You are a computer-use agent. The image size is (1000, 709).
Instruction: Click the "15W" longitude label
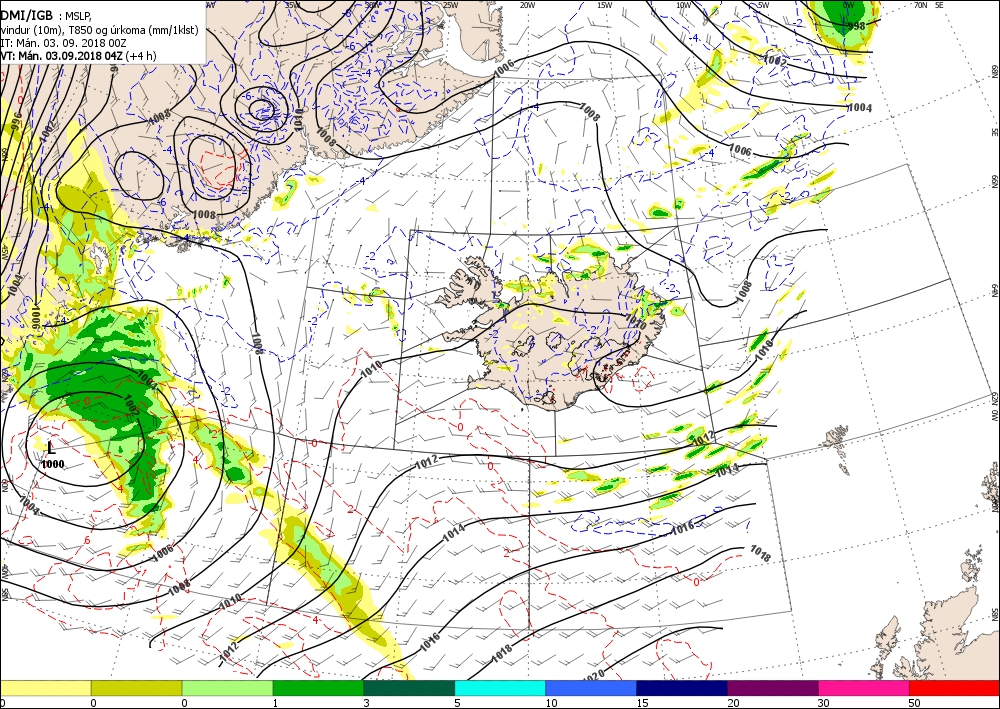[605, 5]
